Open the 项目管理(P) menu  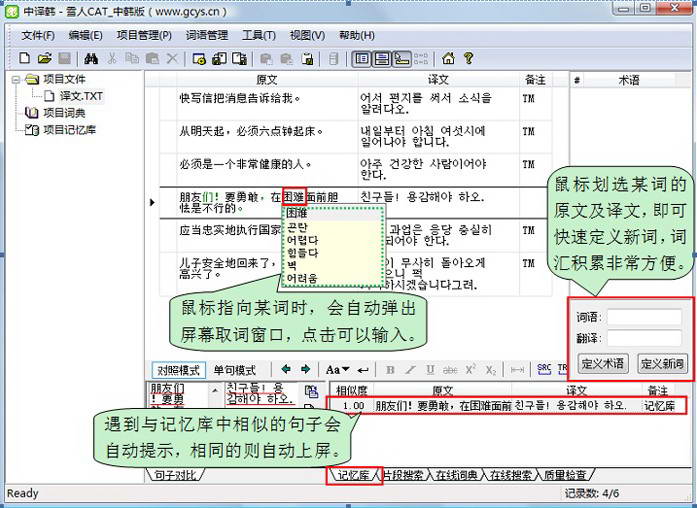pos(144,35)
